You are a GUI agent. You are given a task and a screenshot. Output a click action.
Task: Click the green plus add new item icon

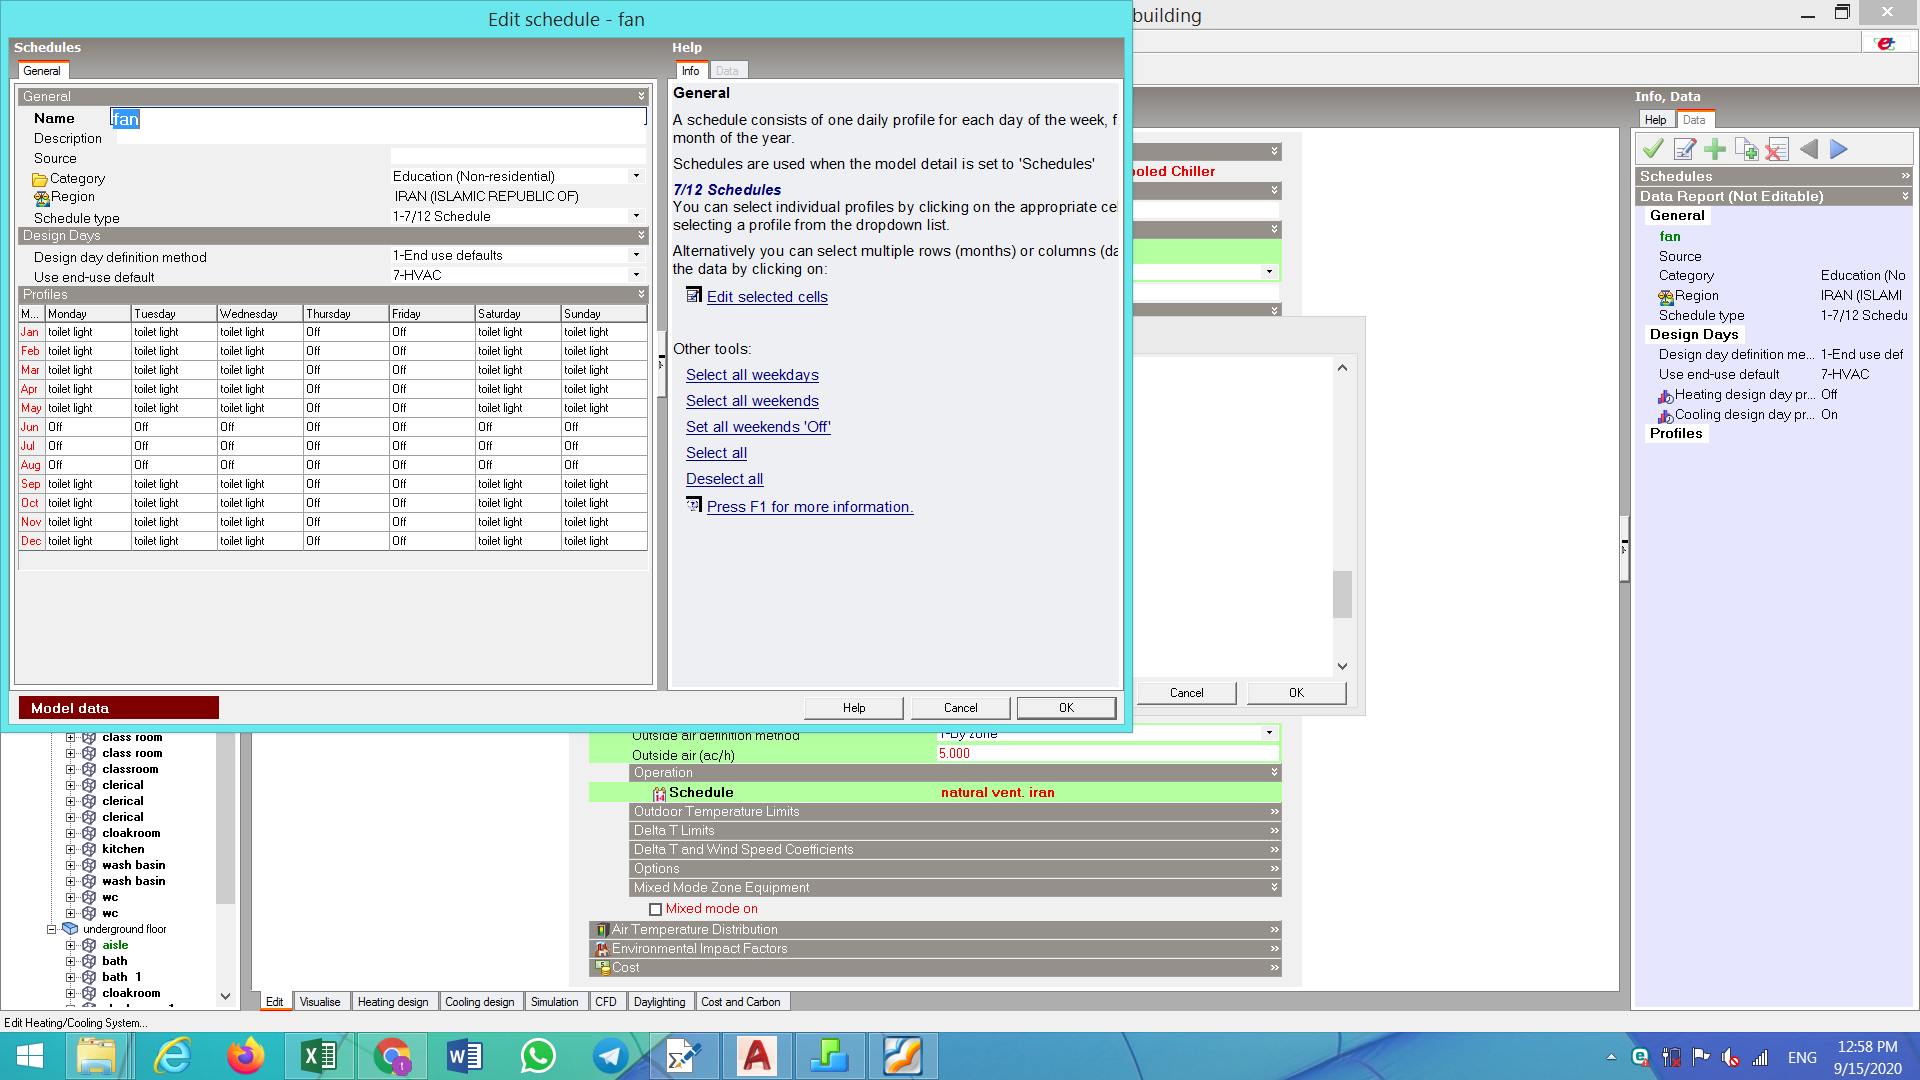[x=1715, y=149]
